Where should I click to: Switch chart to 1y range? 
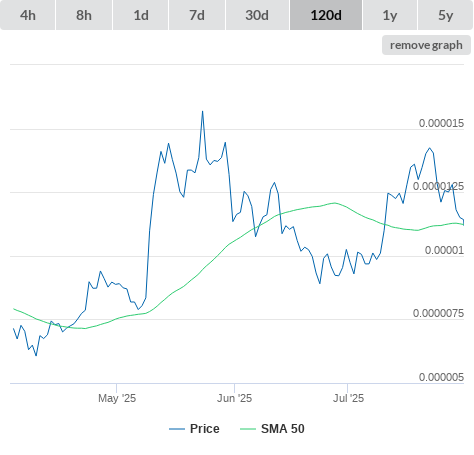(x=390, y=15)
